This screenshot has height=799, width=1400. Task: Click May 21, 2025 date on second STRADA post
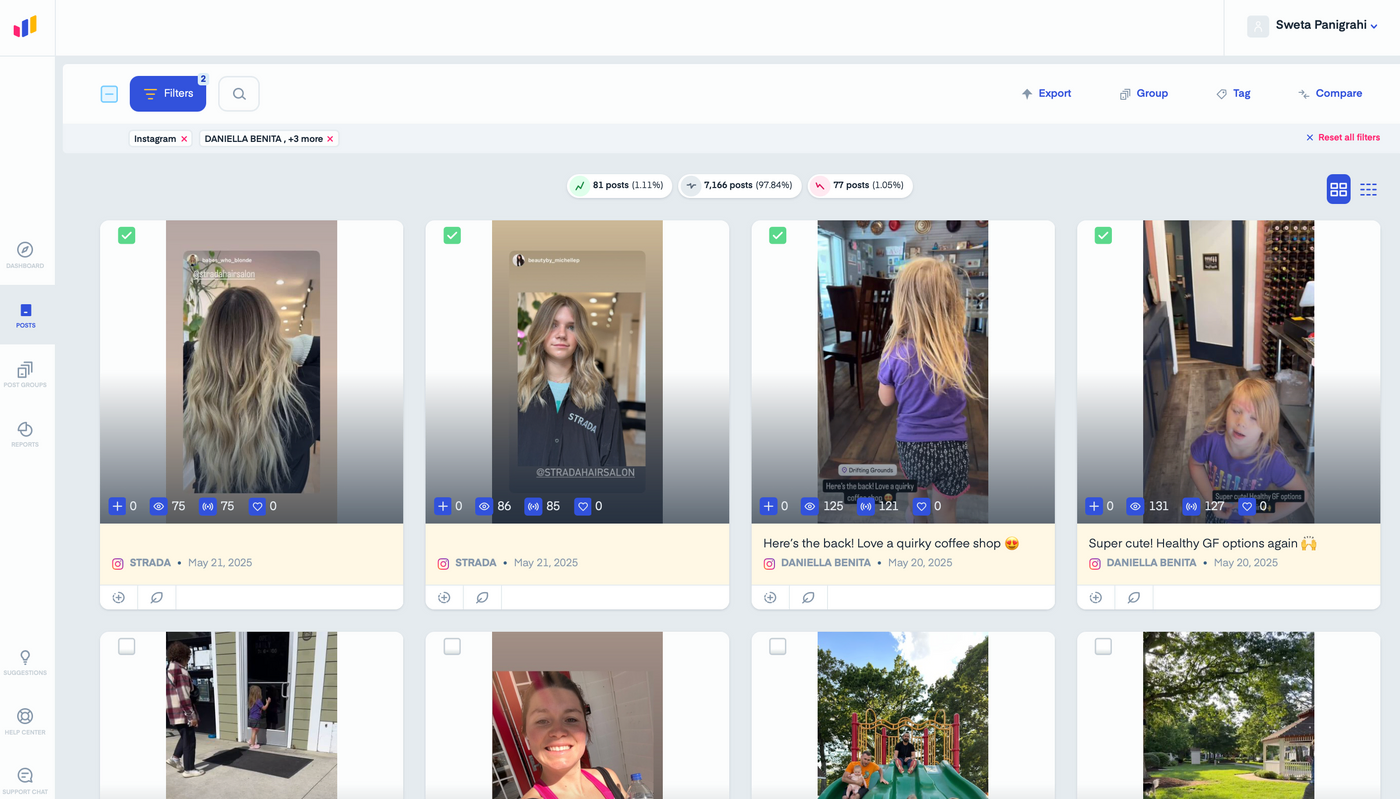click(546, 563)
